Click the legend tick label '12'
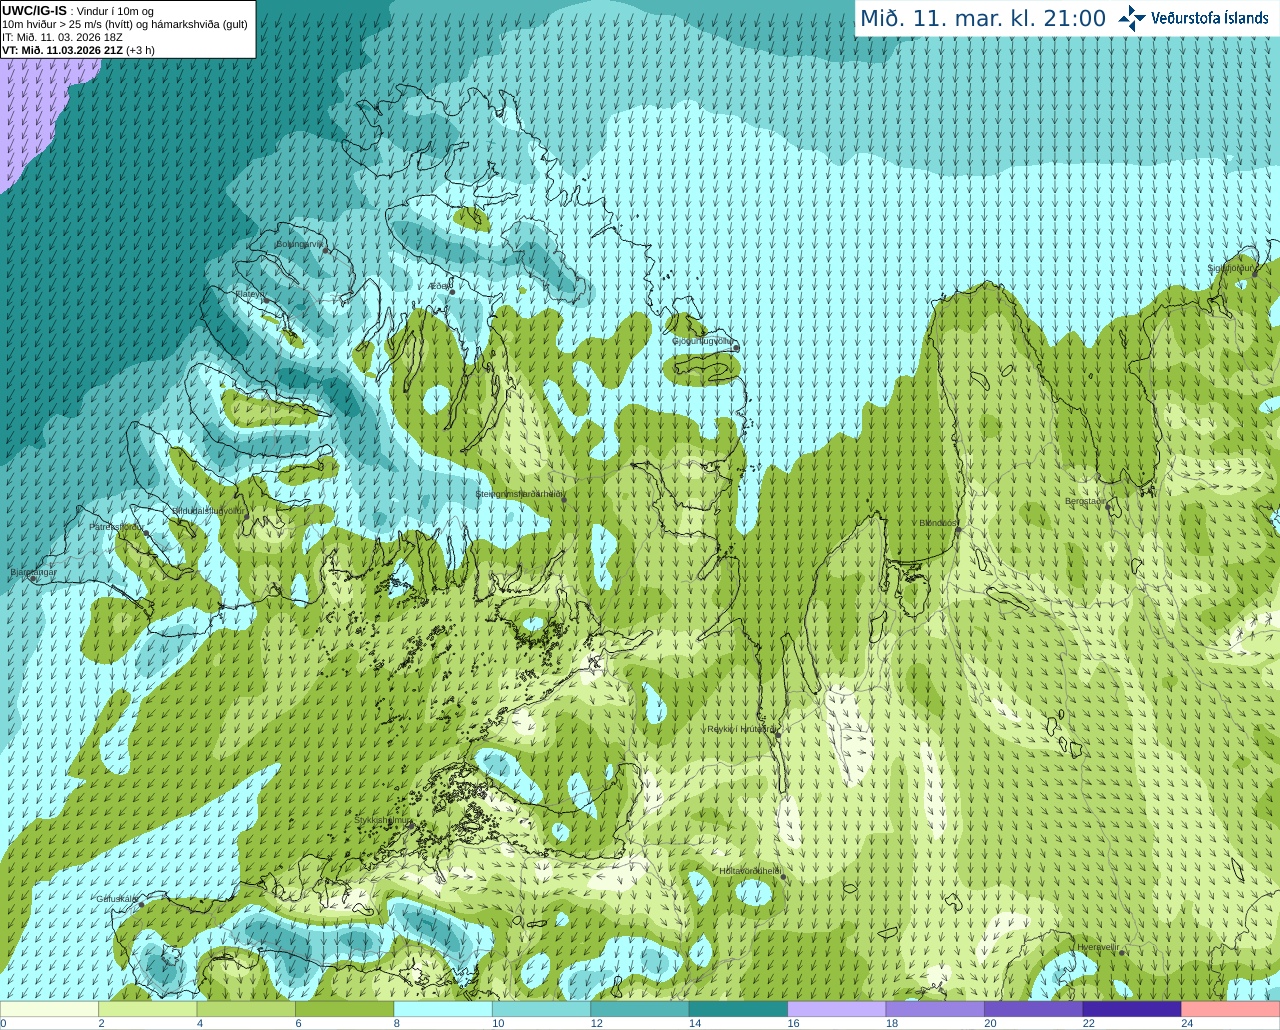 (596, 1023)
